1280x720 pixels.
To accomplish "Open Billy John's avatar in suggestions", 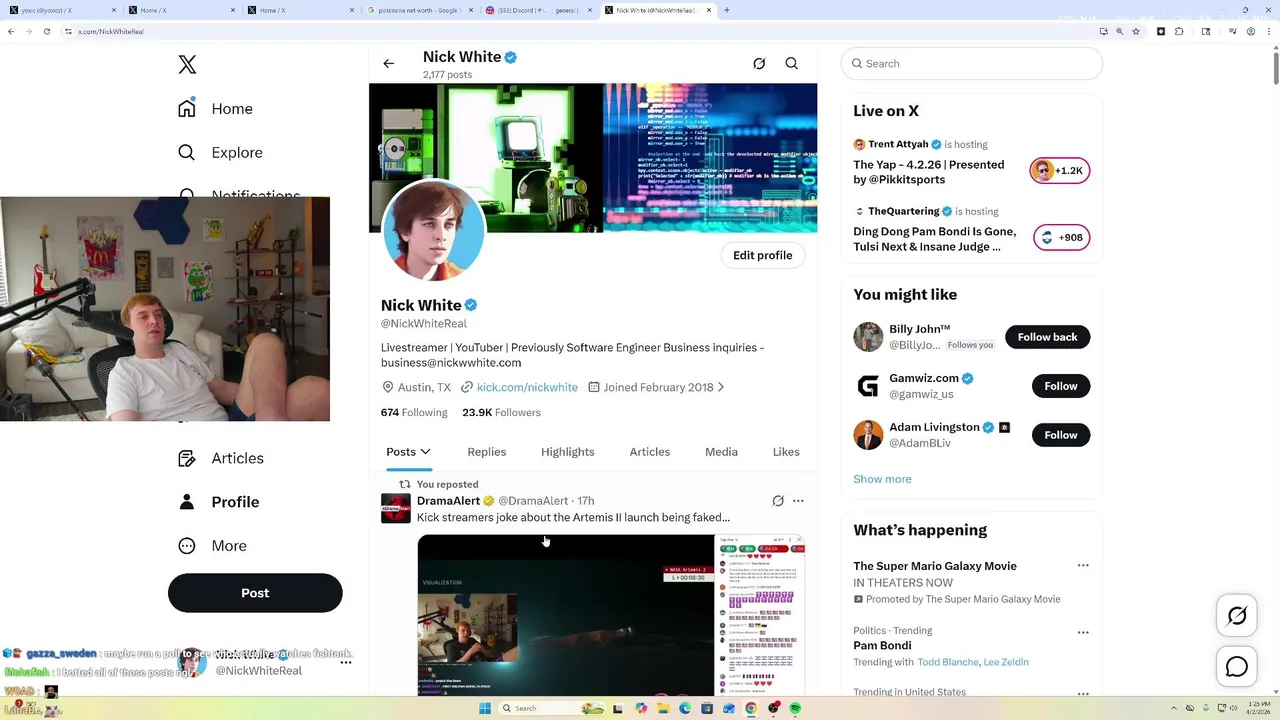I will (868, 337).
